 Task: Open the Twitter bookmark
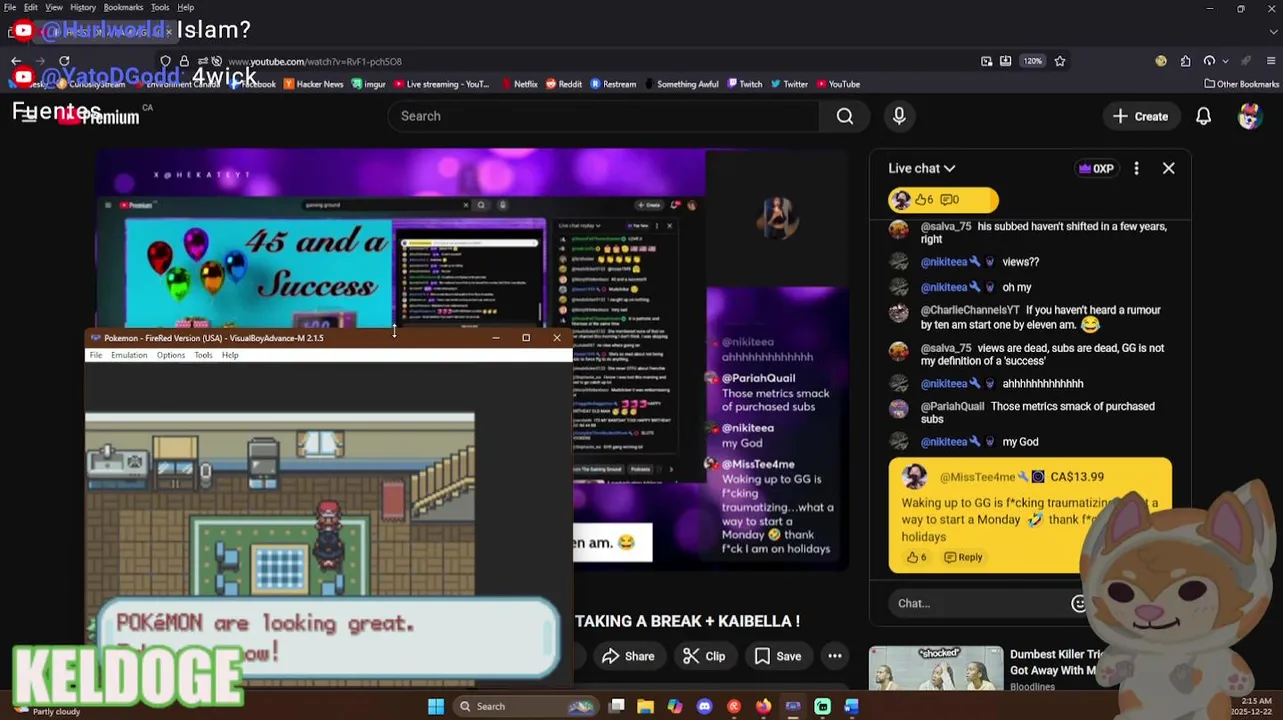(788, 84)
